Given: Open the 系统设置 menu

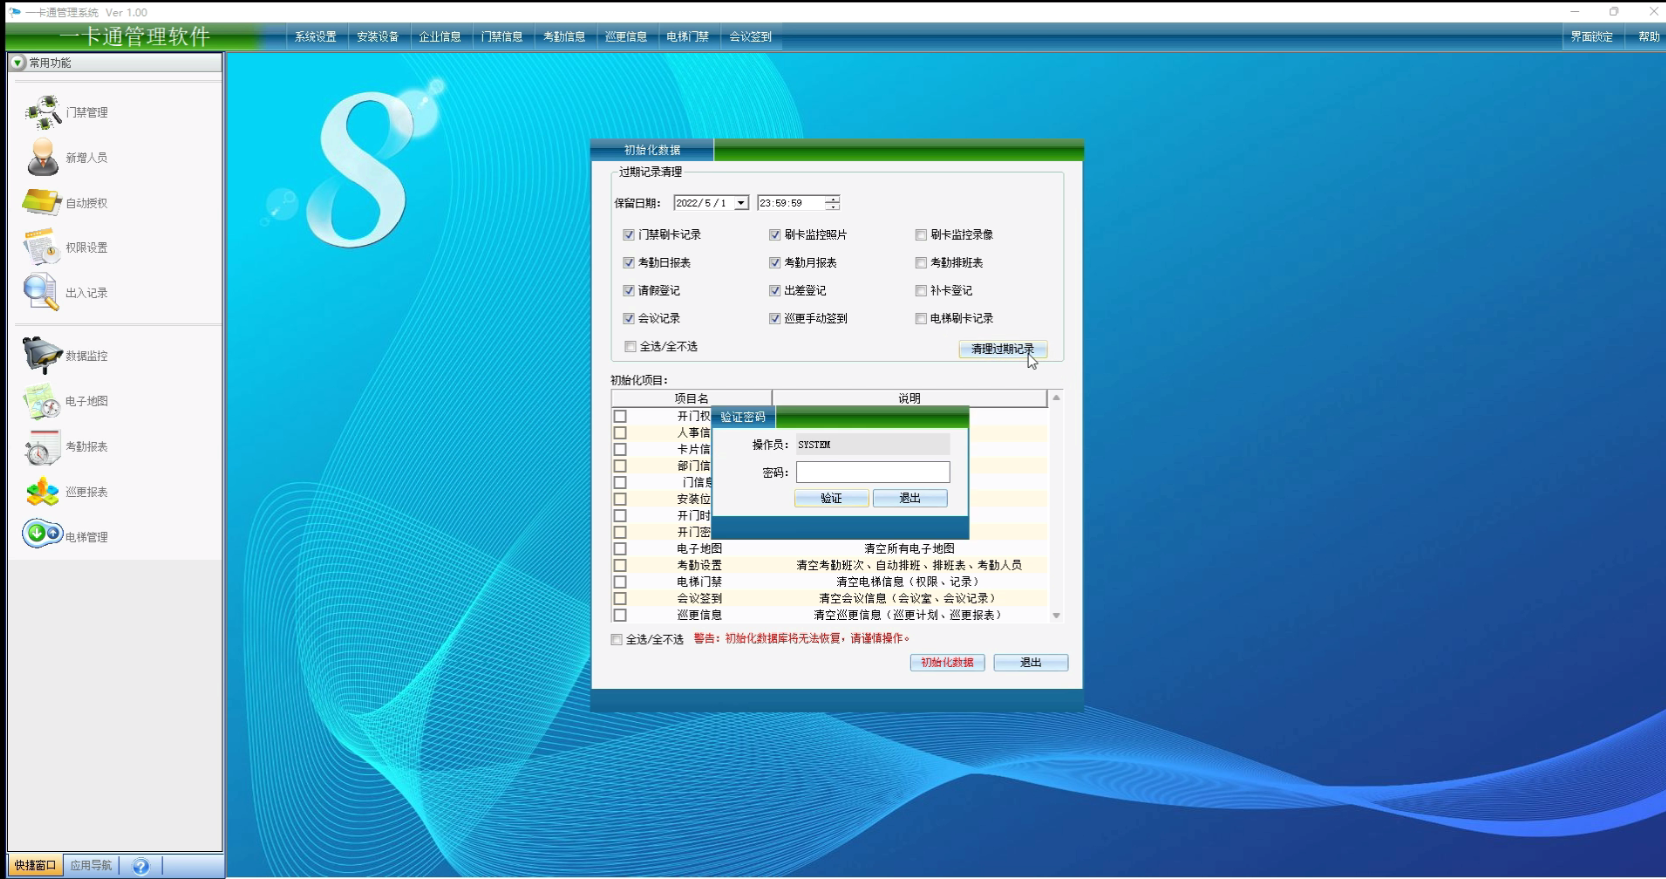Looking at the screenshot, I should (x=315, y=37).
